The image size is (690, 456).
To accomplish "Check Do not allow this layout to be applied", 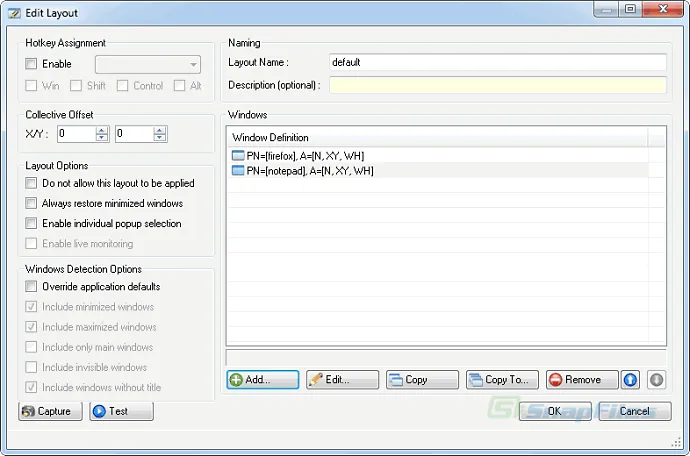I will tap(31, 183).
